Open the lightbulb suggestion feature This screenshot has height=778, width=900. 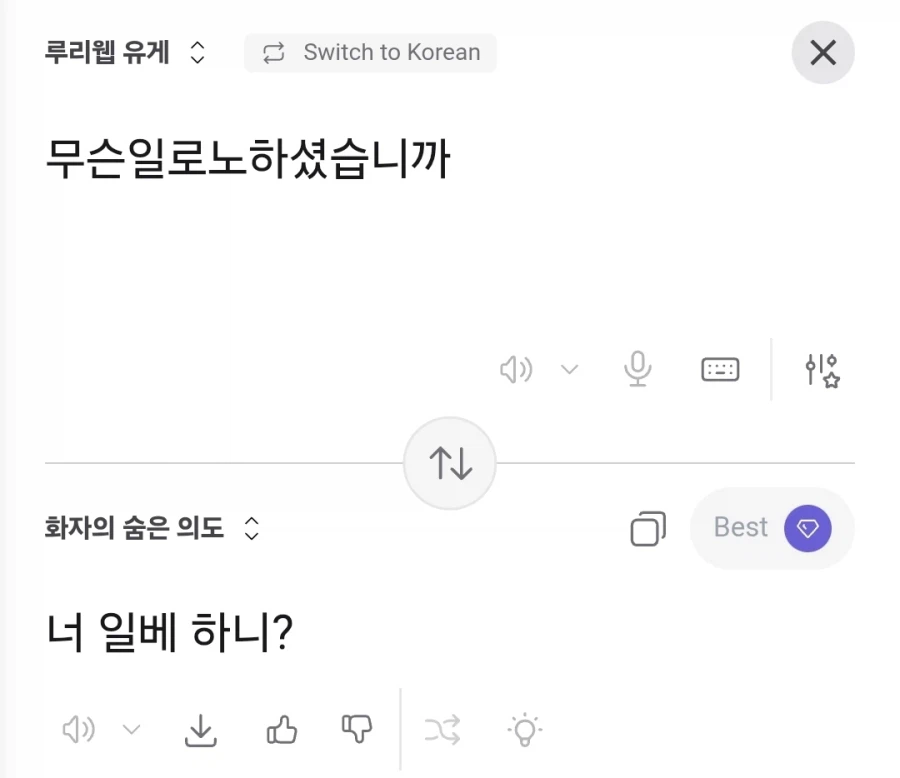(x=525, y=729)
